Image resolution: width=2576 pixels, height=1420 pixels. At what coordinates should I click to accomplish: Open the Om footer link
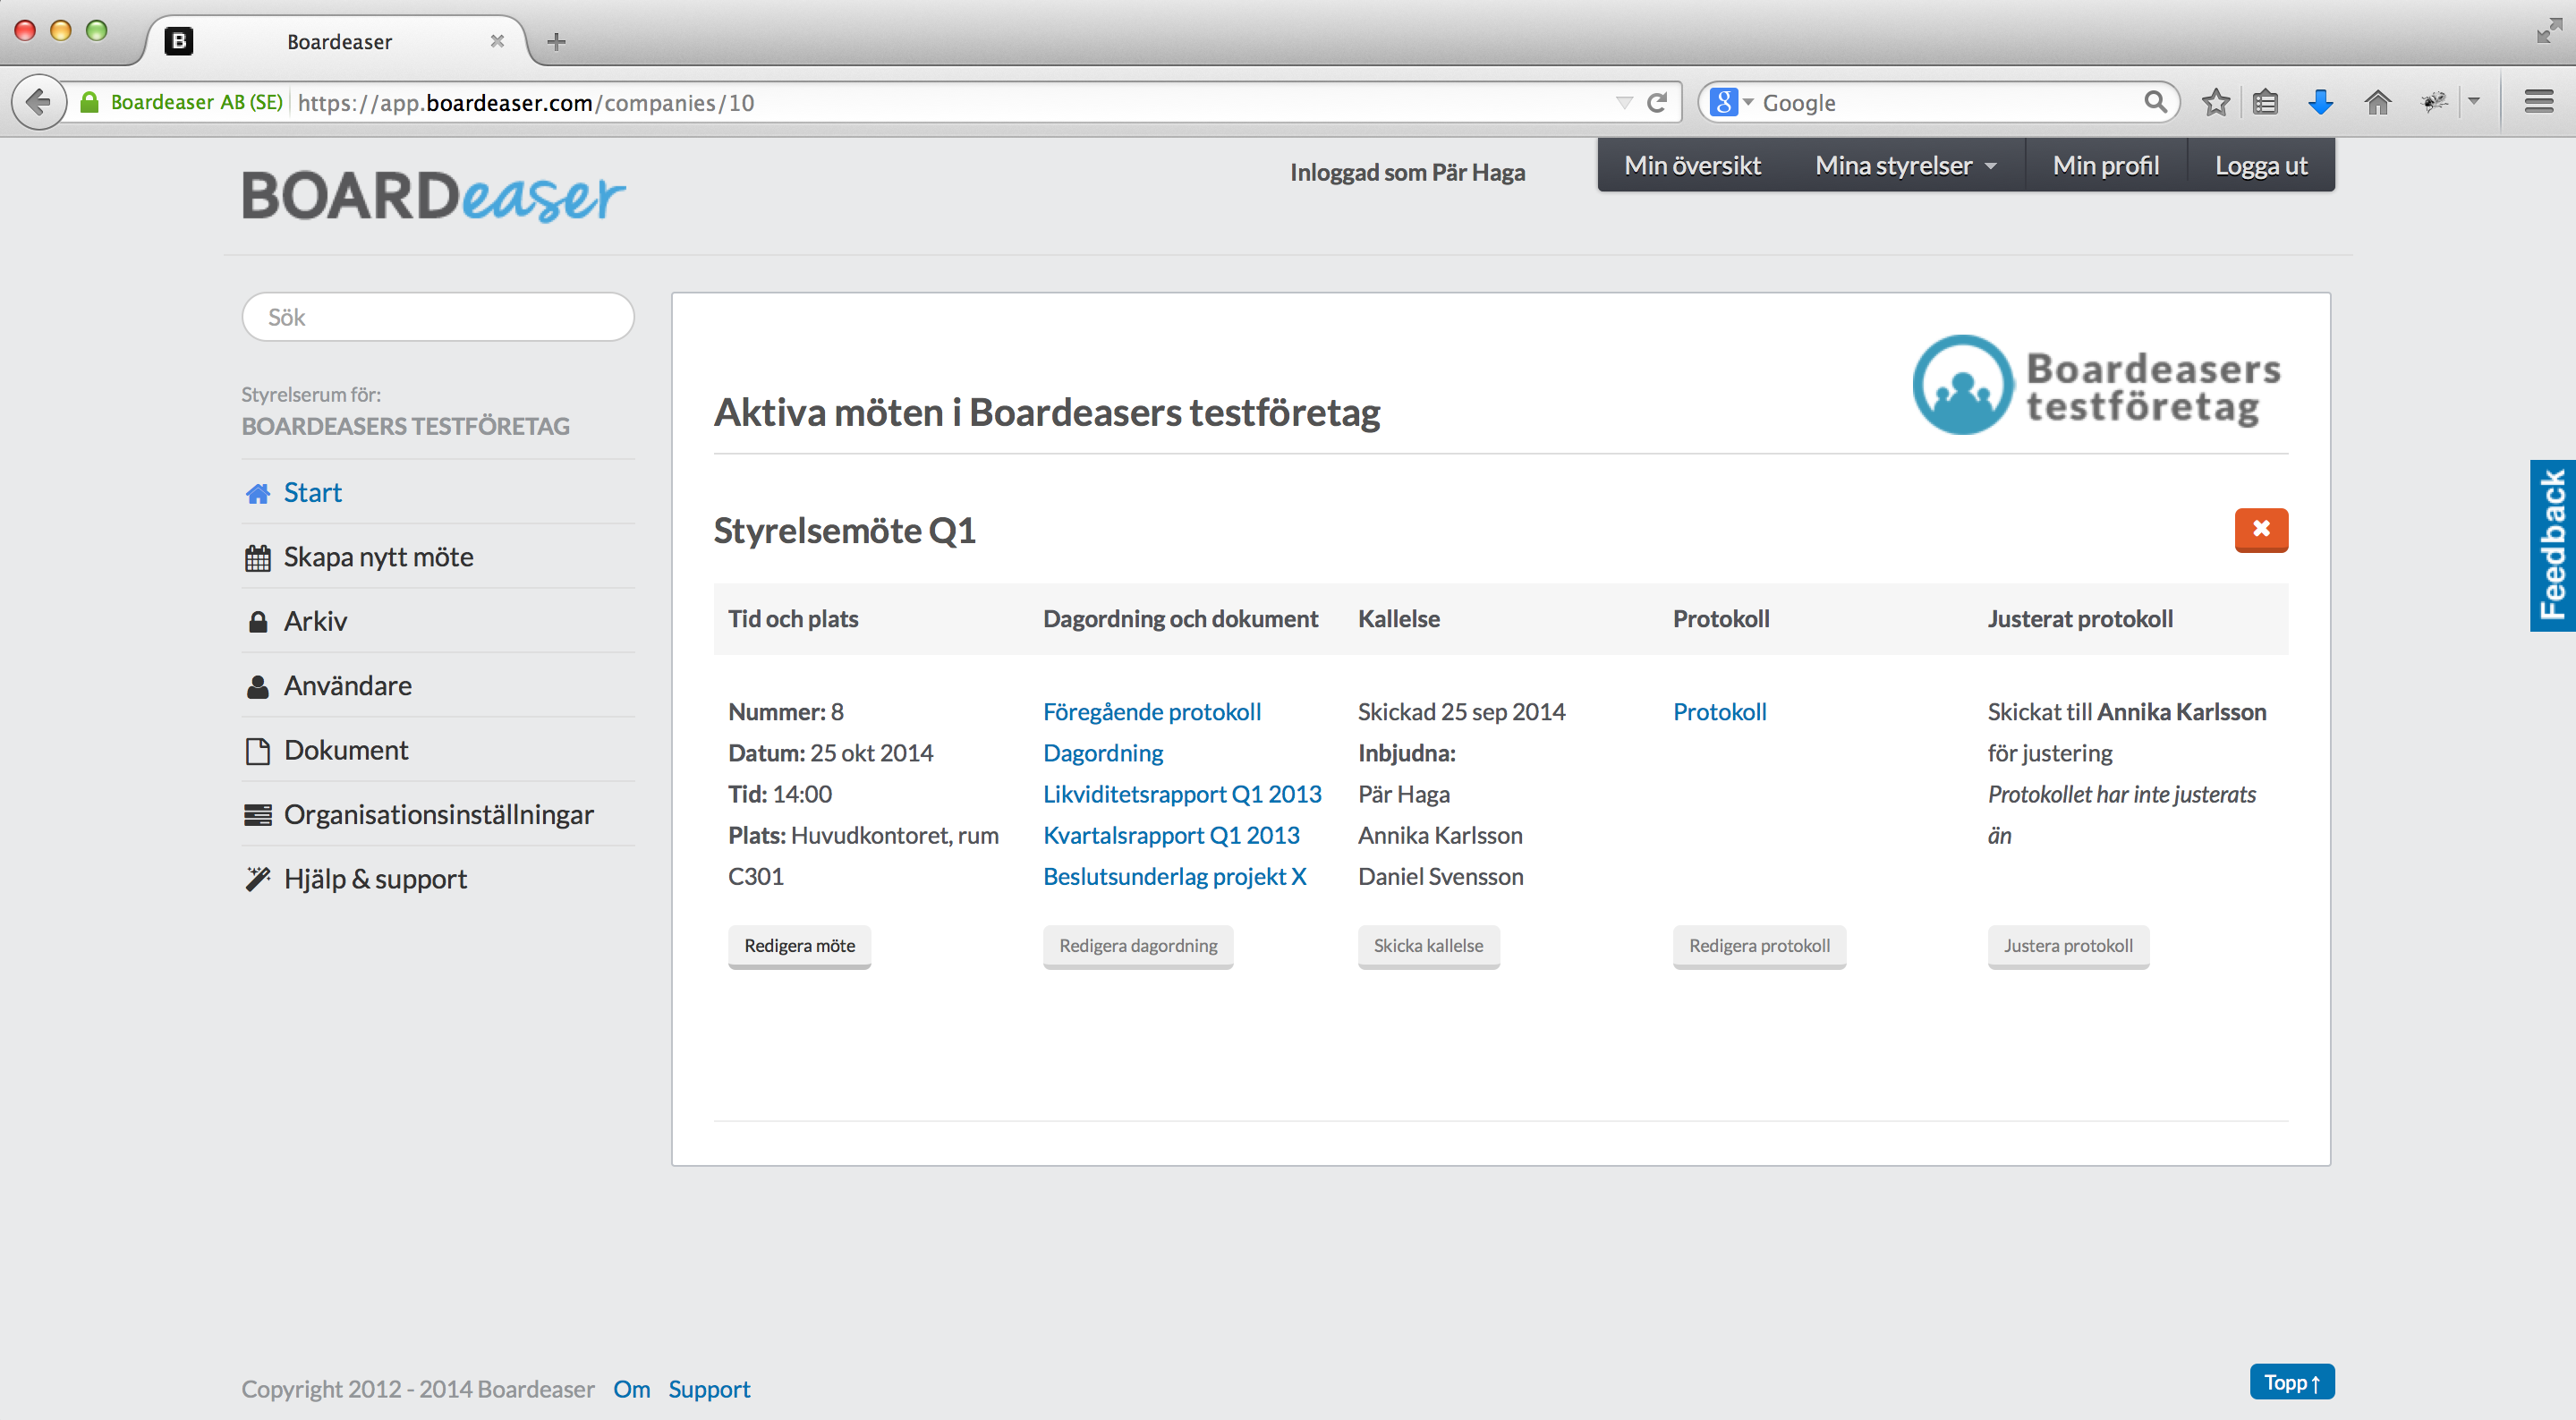click(x=631, y=1389)
